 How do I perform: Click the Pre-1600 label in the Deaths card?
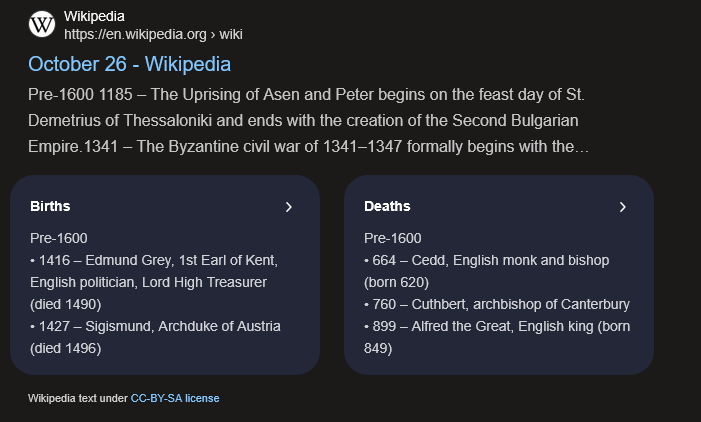[393, 238]
